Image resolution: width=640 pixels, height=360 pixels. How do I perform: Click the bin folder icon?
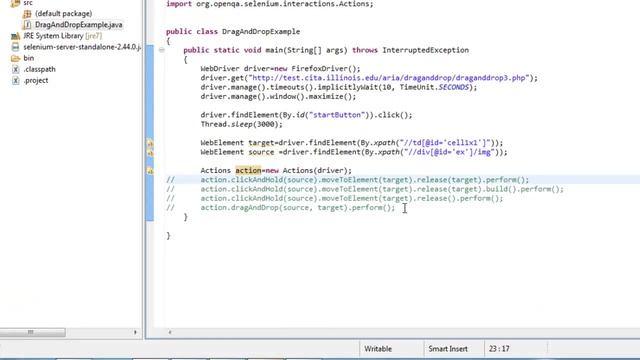click(16, 58)
